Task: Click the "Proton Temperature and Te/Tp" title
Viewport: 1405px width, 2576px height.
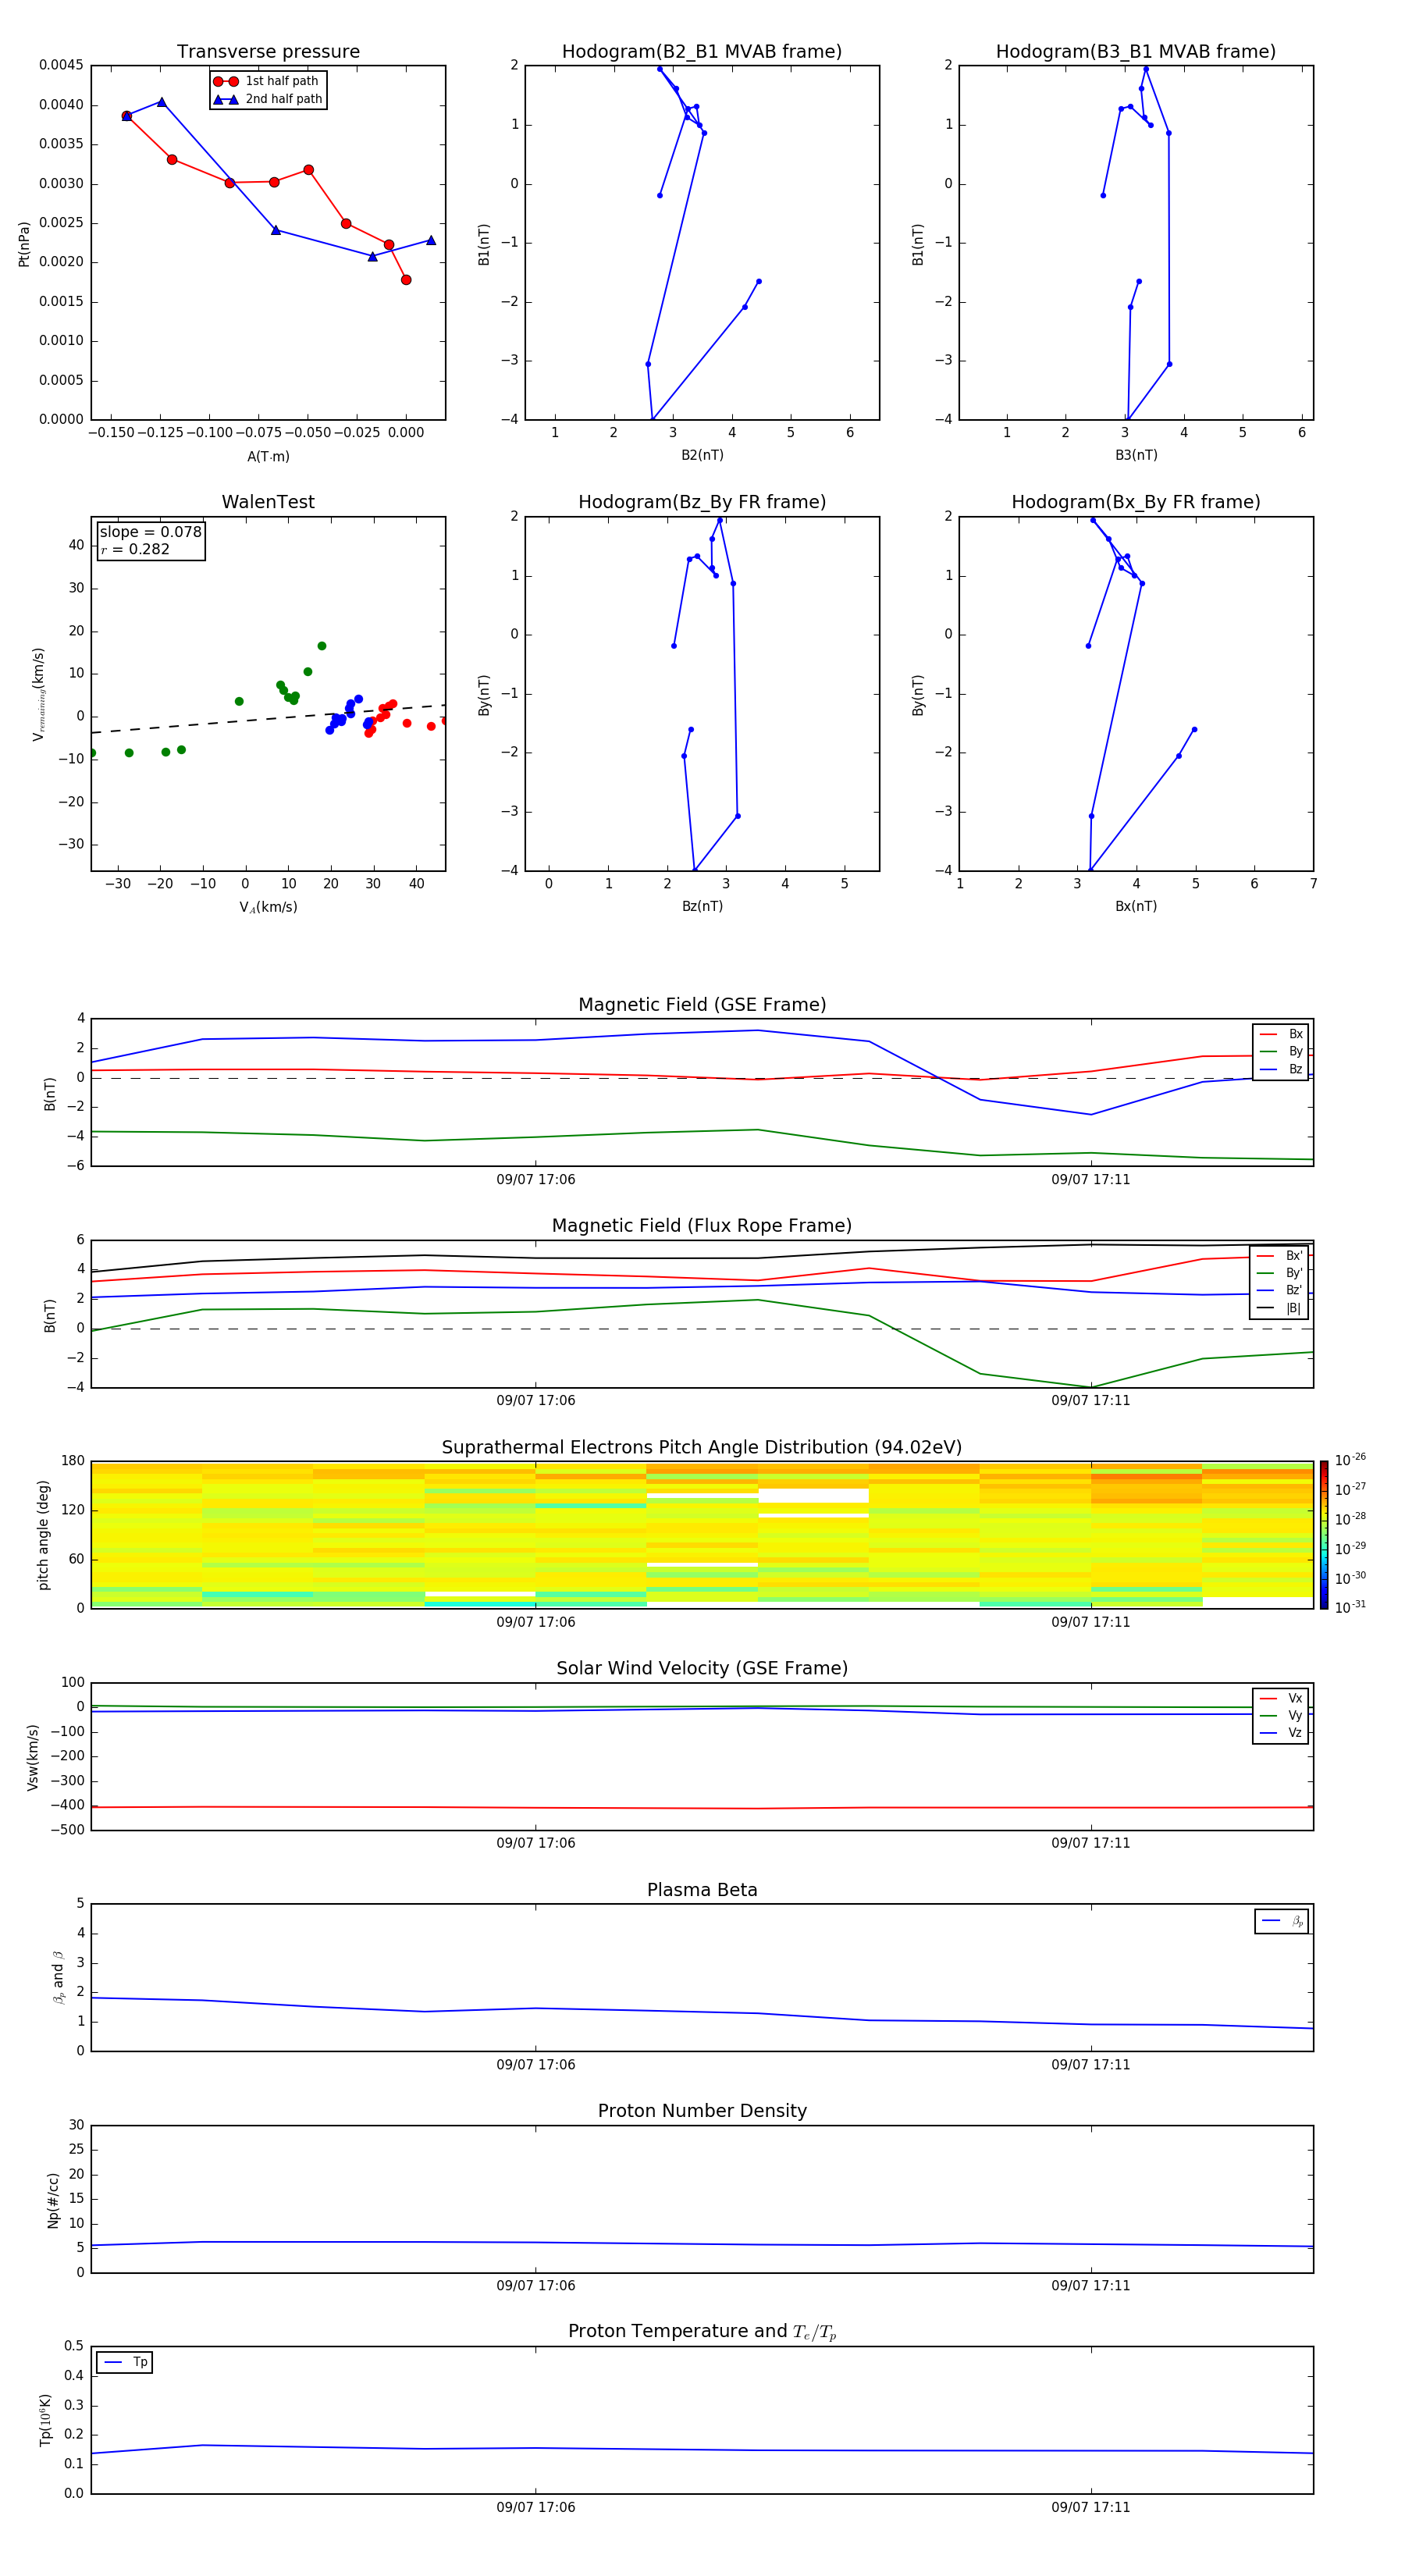Action: pyautogui.click(x=702, y=2332)
